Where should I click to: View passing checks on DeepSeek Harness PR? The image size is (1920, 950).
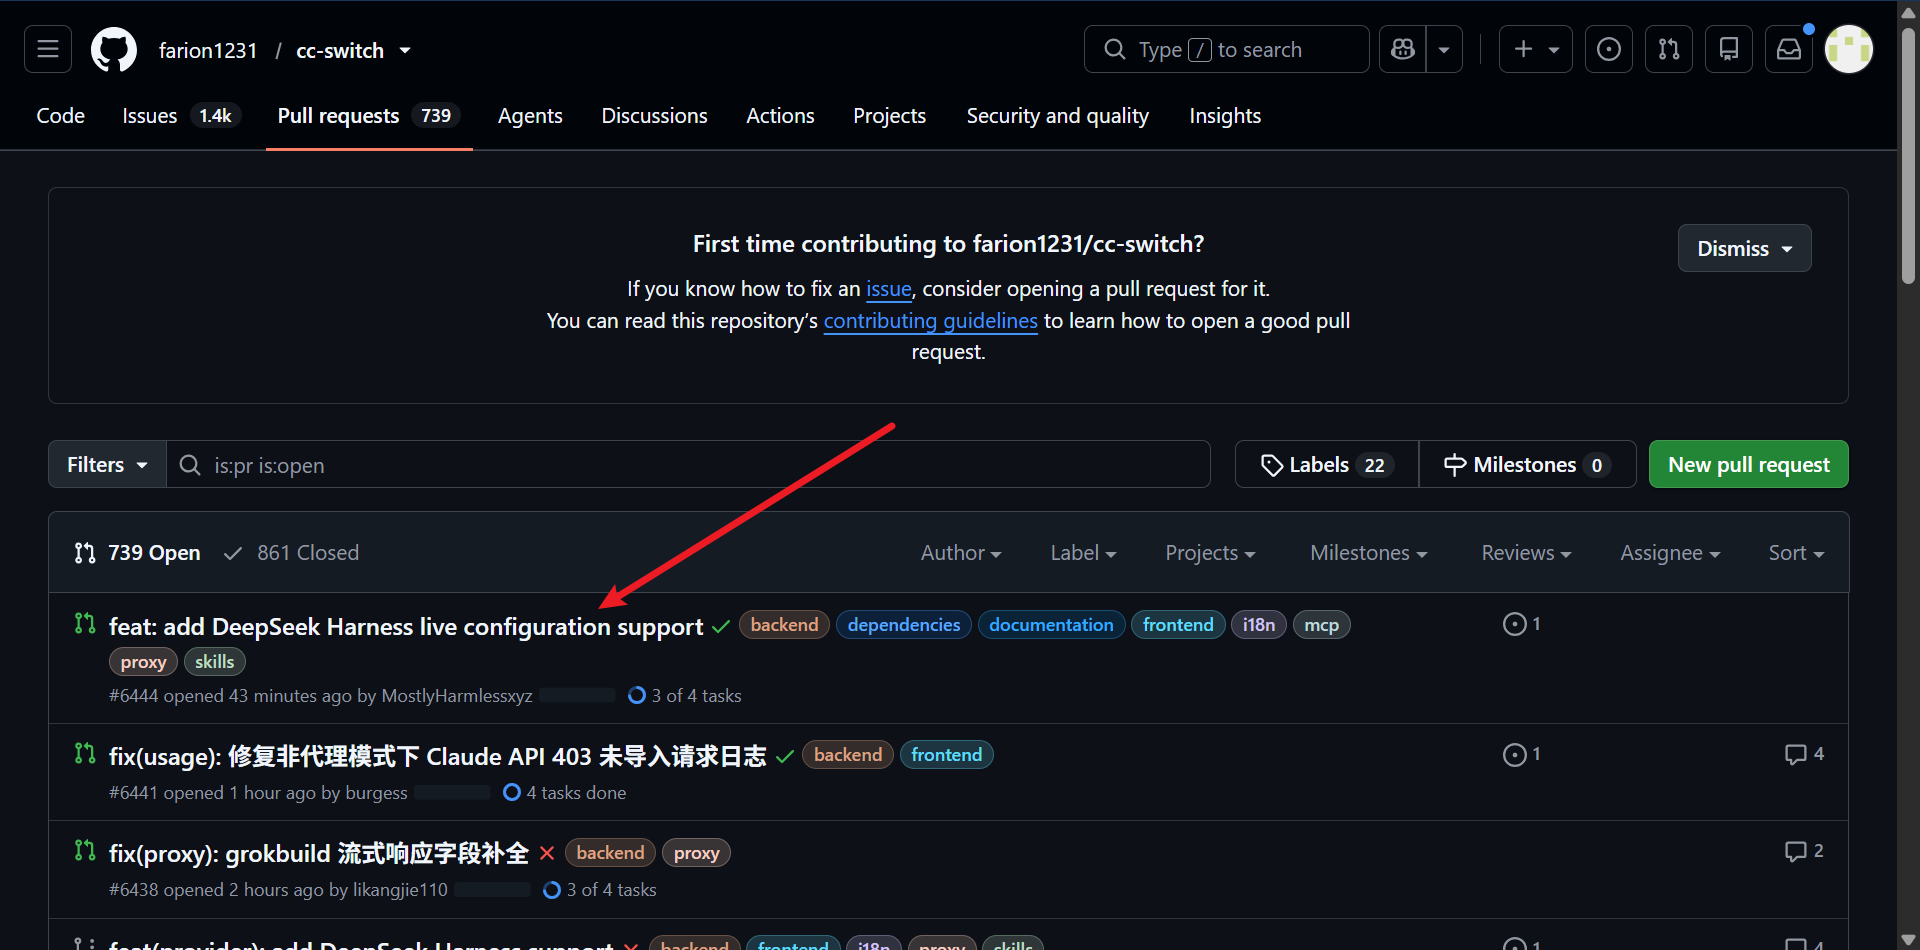point(720,626)
